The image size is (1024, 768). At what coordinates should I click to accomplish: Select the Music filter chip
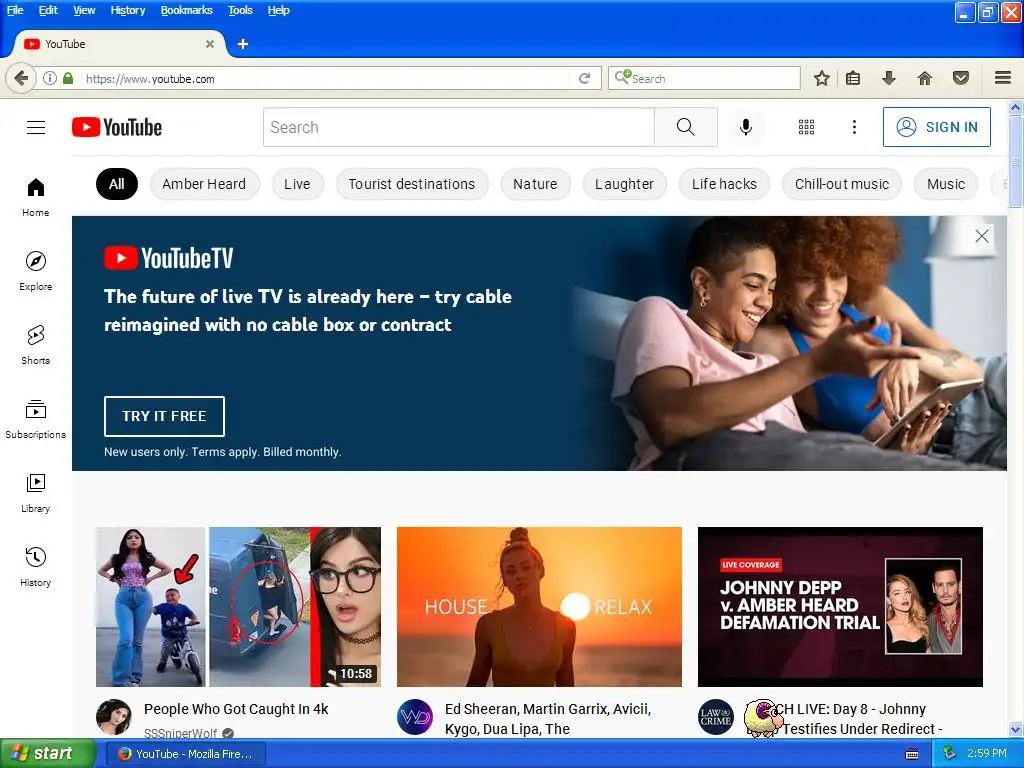[x=946, y=184]
